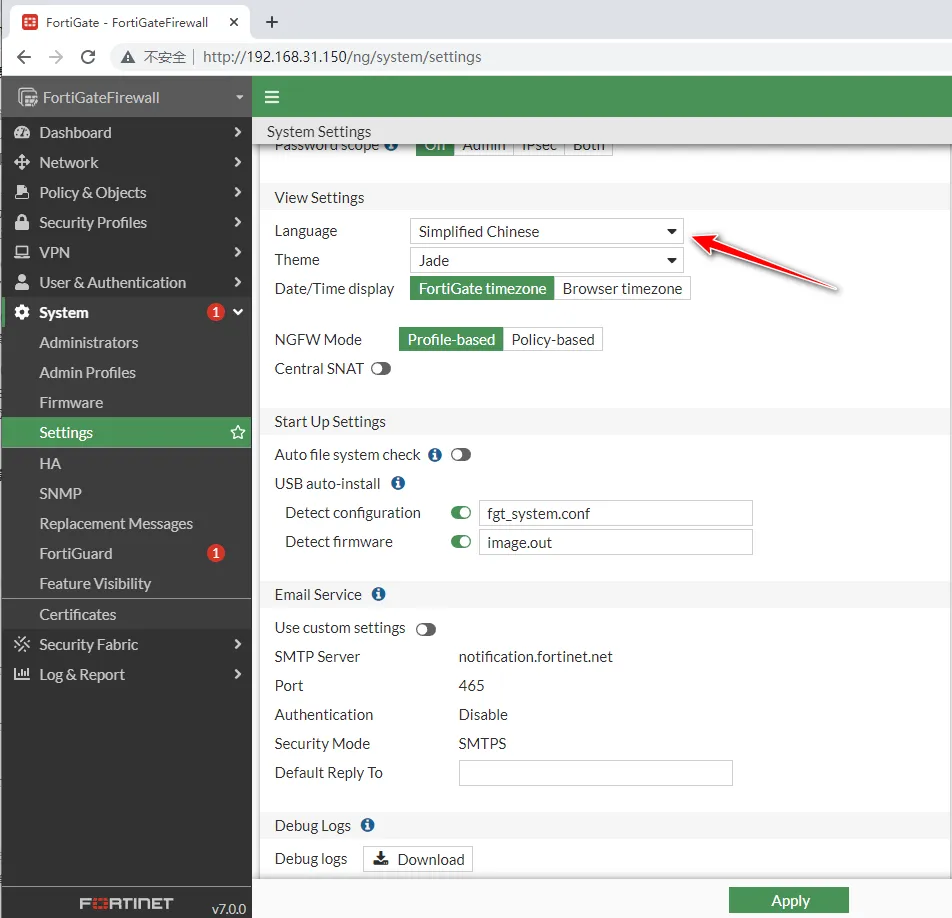
Task: Expand the Policy & Objects menu chevron
Action: coord(237,192)
